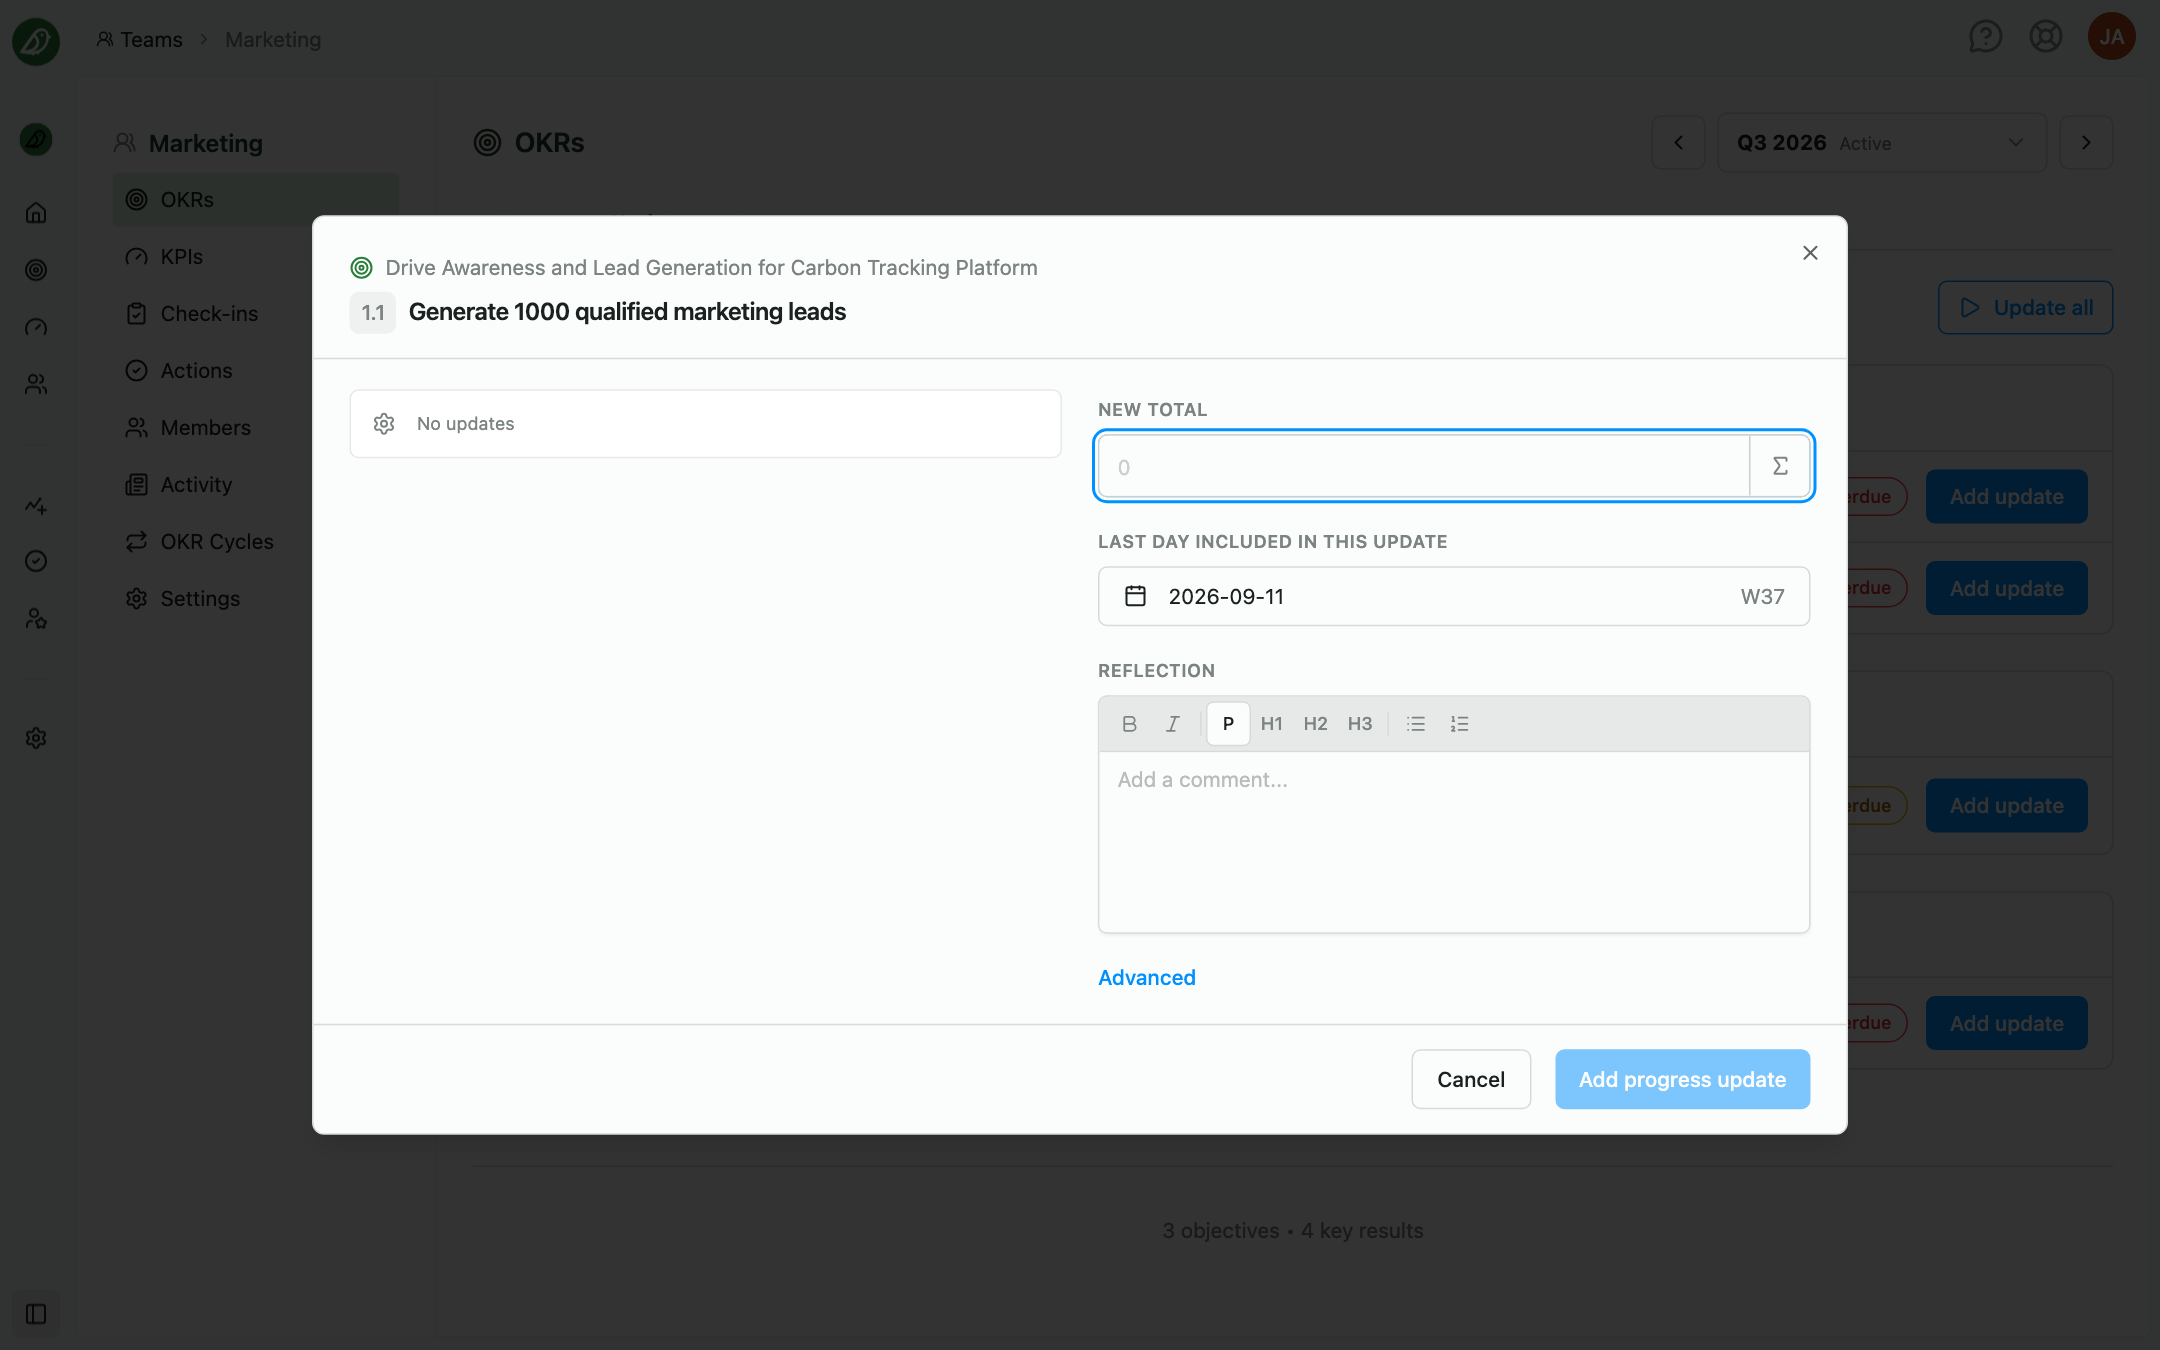This screenshot has height=1350, width=2160.
Task: Click the gear settings icon in left rail
Action: (x=36, y=737)
